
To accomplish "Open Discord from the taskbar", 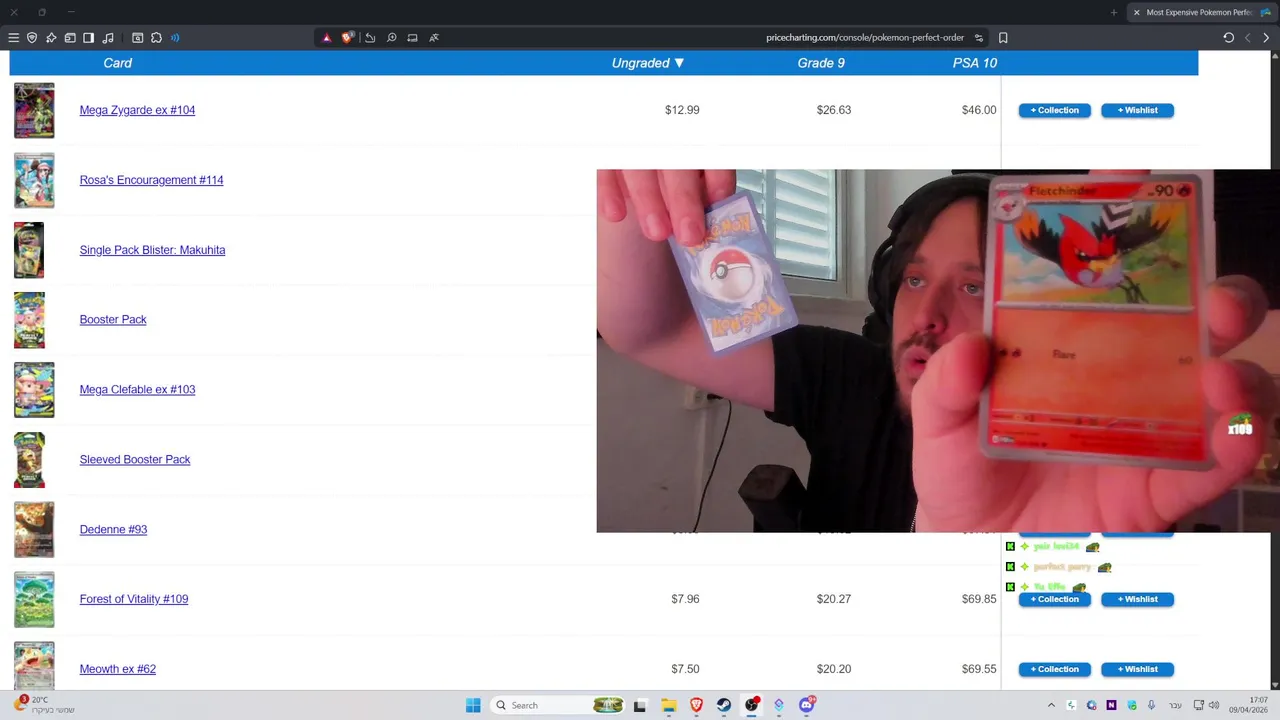I will (807, 705).
